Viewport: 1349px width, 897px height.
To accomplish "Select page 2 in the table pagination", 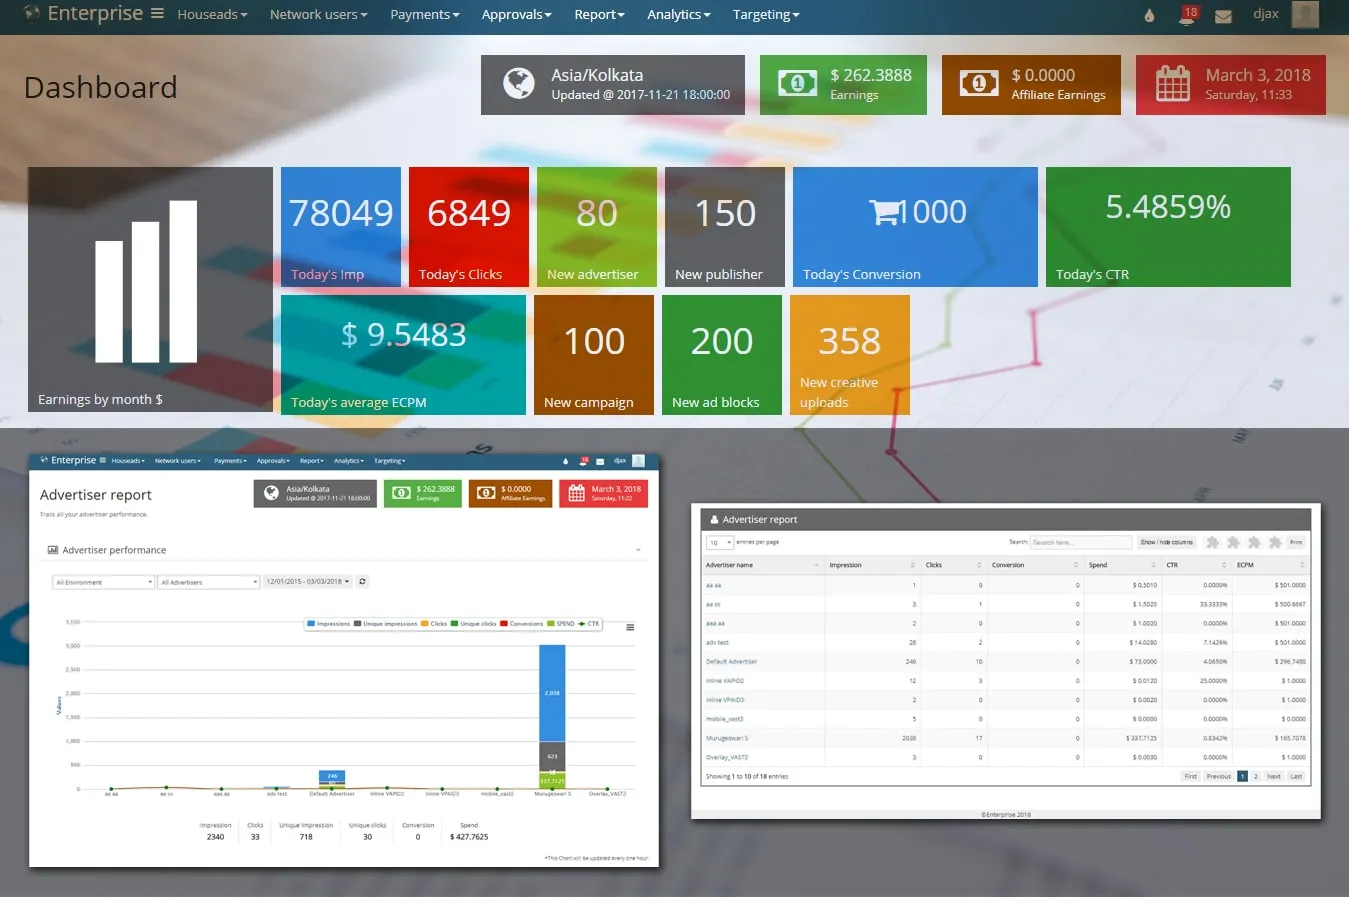I will [1256, 776].
